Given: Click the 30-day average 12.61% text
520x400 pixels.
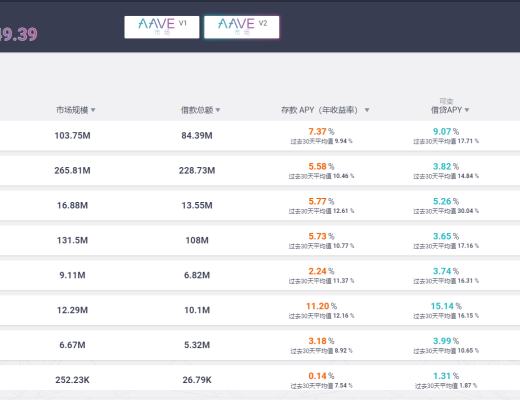Looking at the screenshot, I should coord(321,211).
